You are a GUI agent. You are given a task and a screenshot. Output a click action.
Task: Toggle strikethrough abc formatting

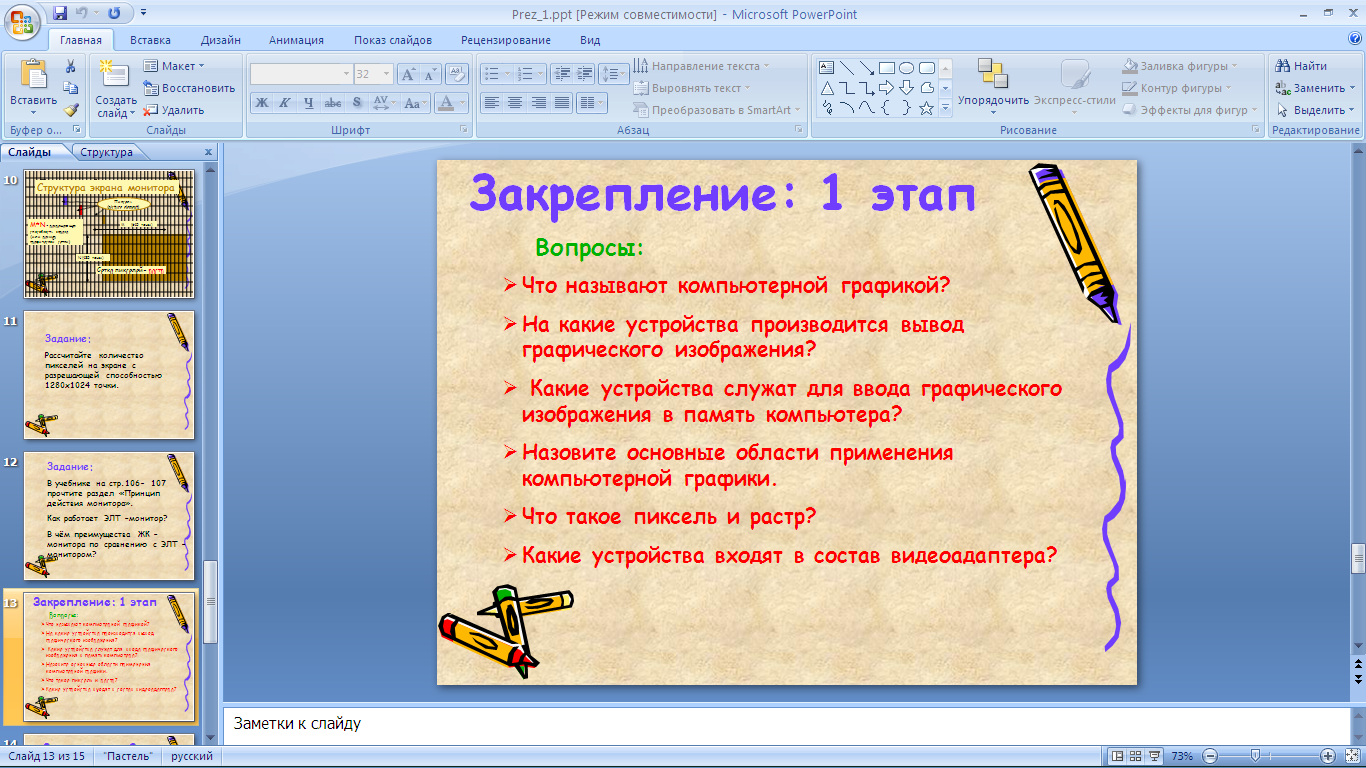pos(332,102)
